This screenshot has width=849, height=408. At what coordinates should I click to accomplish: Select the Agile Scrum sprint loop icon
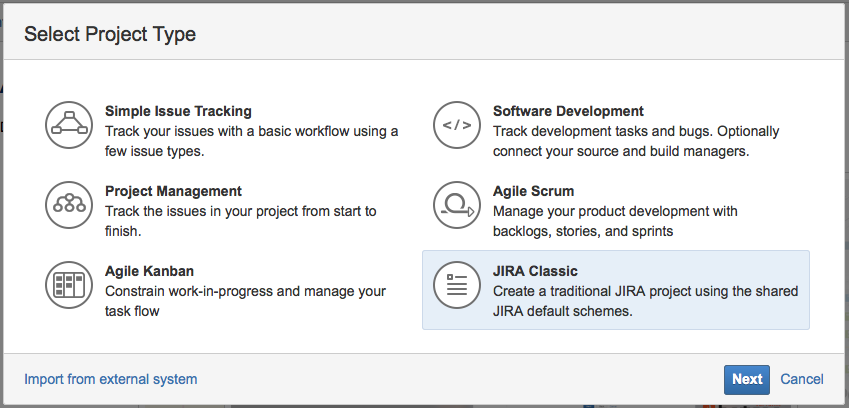[x=457, y=205]
